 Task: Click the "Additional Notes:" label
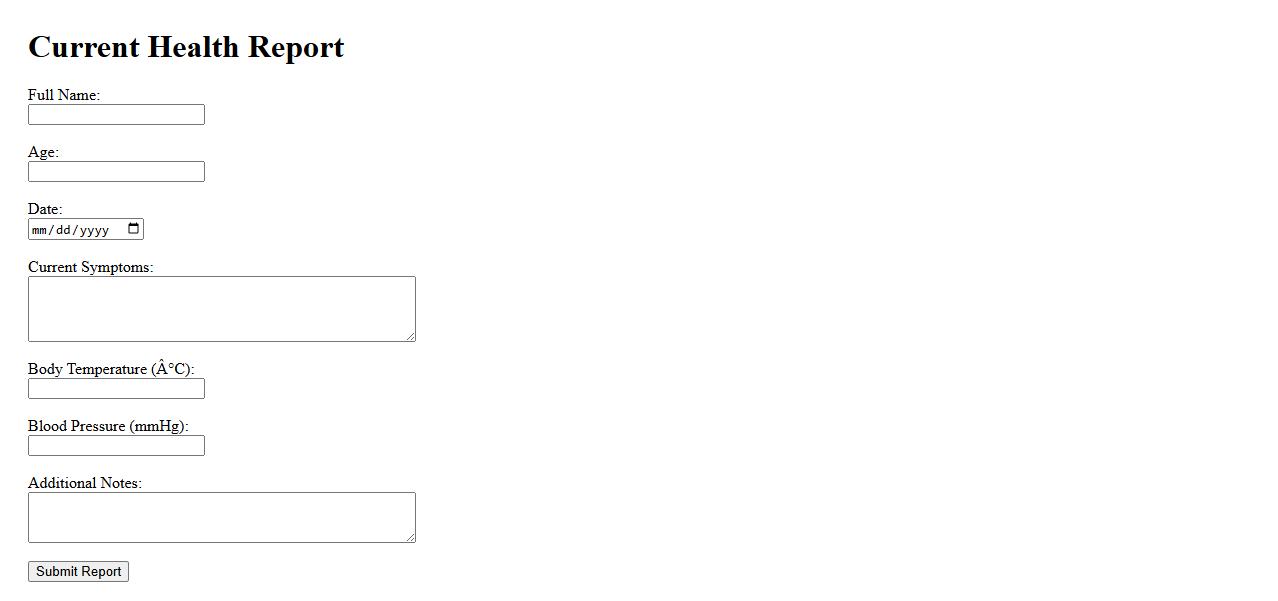[85, 483]
